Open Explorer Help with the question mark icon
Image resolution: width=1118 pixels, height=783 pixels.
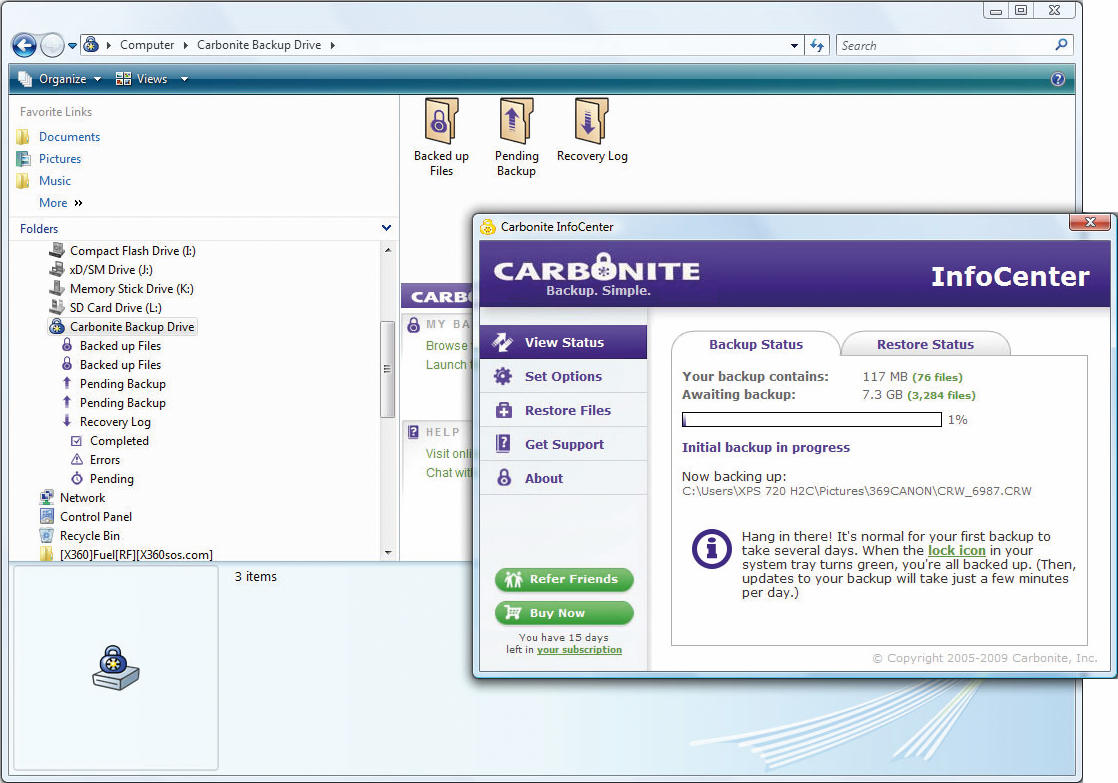tap(1057, 79)
